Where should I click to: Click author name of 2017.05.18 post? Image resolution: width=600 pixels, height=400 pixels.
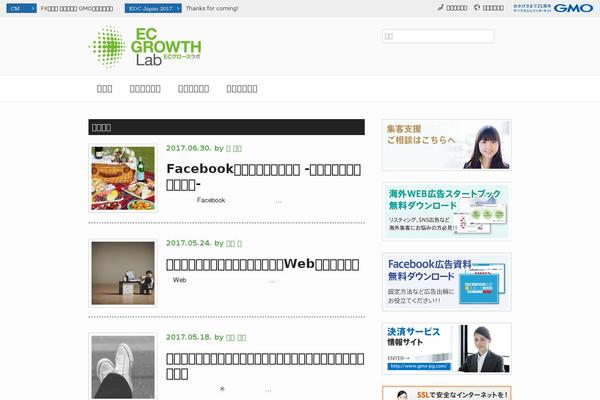click(236, 337)
